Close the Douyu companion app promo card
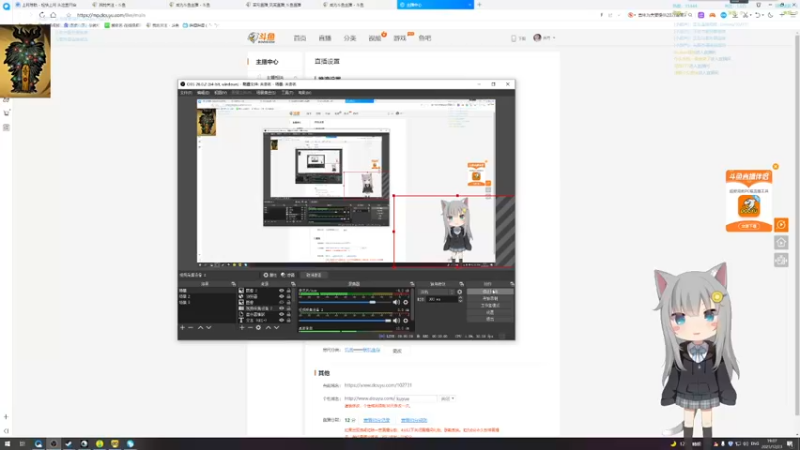This screenshot has height=450, width=800. click(776, 166)
